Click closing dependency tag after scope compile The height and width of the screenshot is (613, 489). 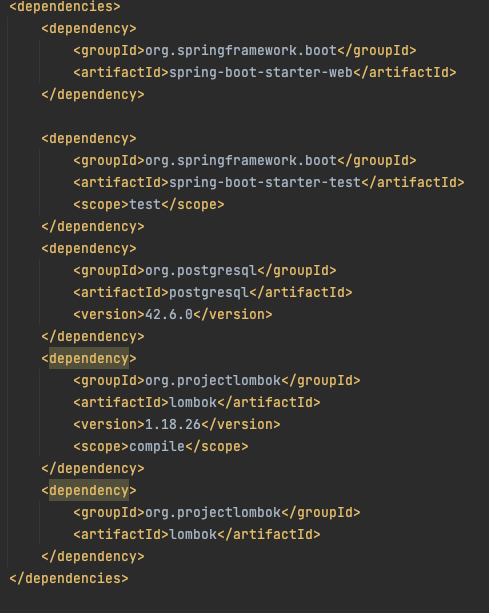(93, 468)
